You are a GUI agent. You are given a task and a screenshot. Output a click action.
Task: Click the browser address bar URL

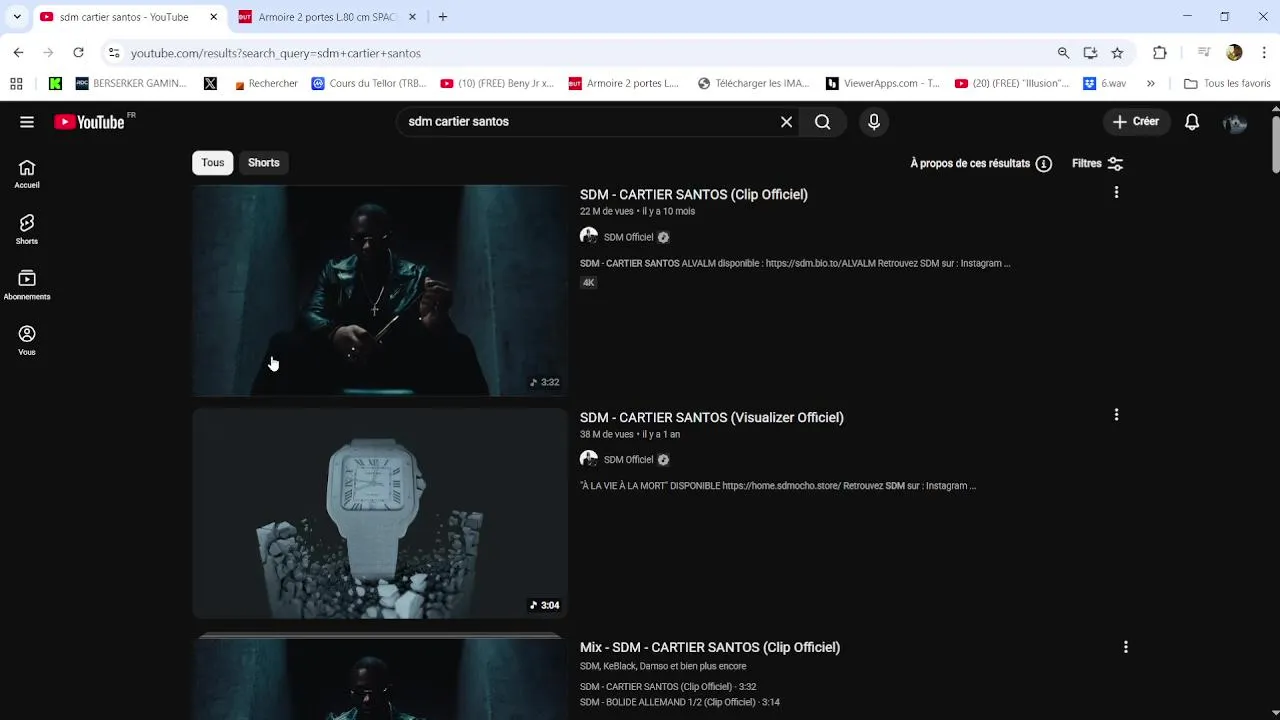(276, 53)
